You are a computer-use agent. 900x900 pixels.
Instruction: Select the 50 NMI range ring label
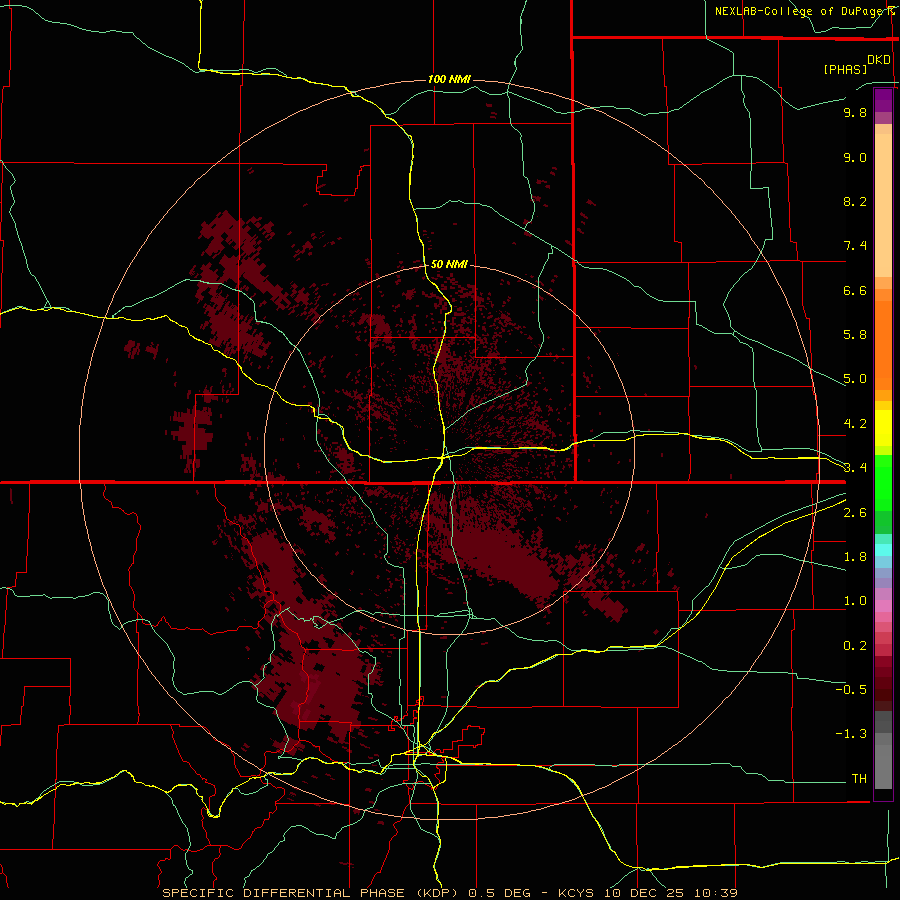tap(449, 264)
